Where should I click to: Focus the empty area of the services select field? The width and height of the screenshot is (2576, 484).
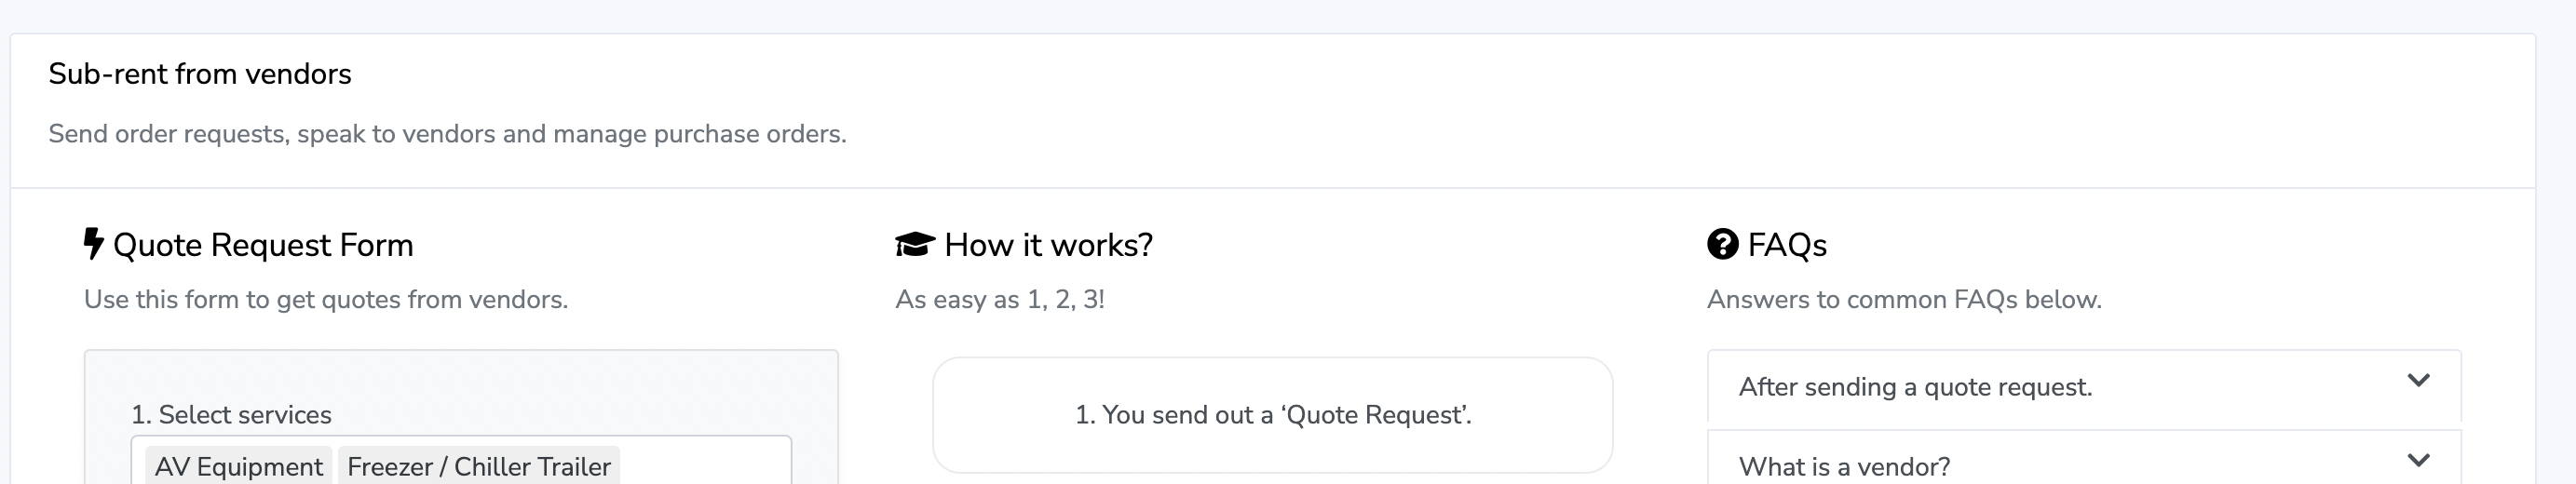705,464
